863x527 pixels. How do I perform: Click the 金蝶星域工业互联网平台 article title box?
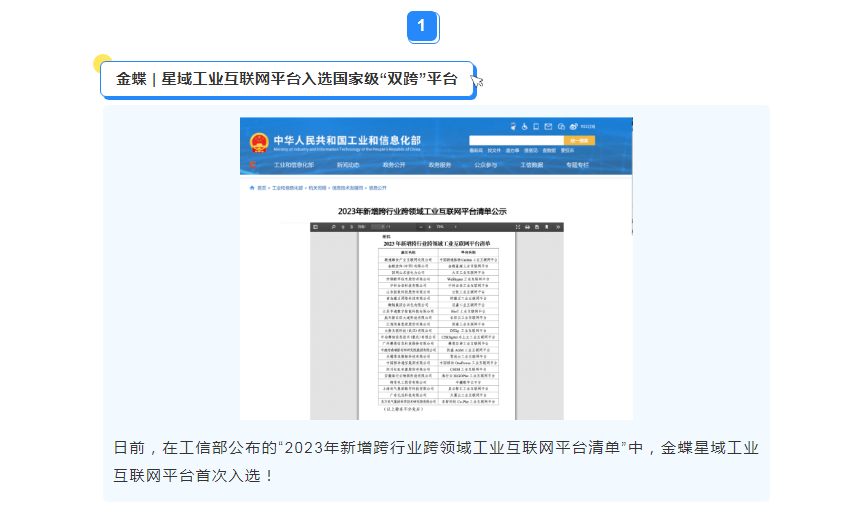[x=288, y=79]
